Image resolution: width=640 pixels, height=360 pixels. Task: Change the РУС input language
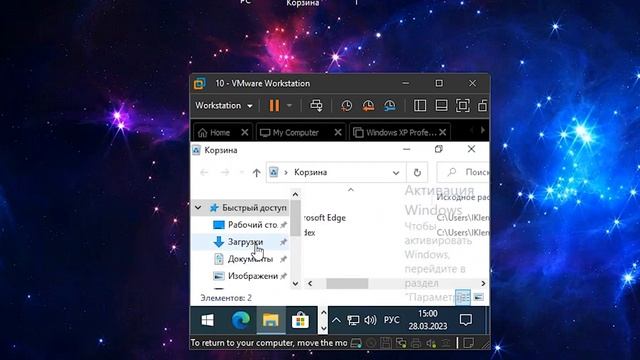click(391, 320)
